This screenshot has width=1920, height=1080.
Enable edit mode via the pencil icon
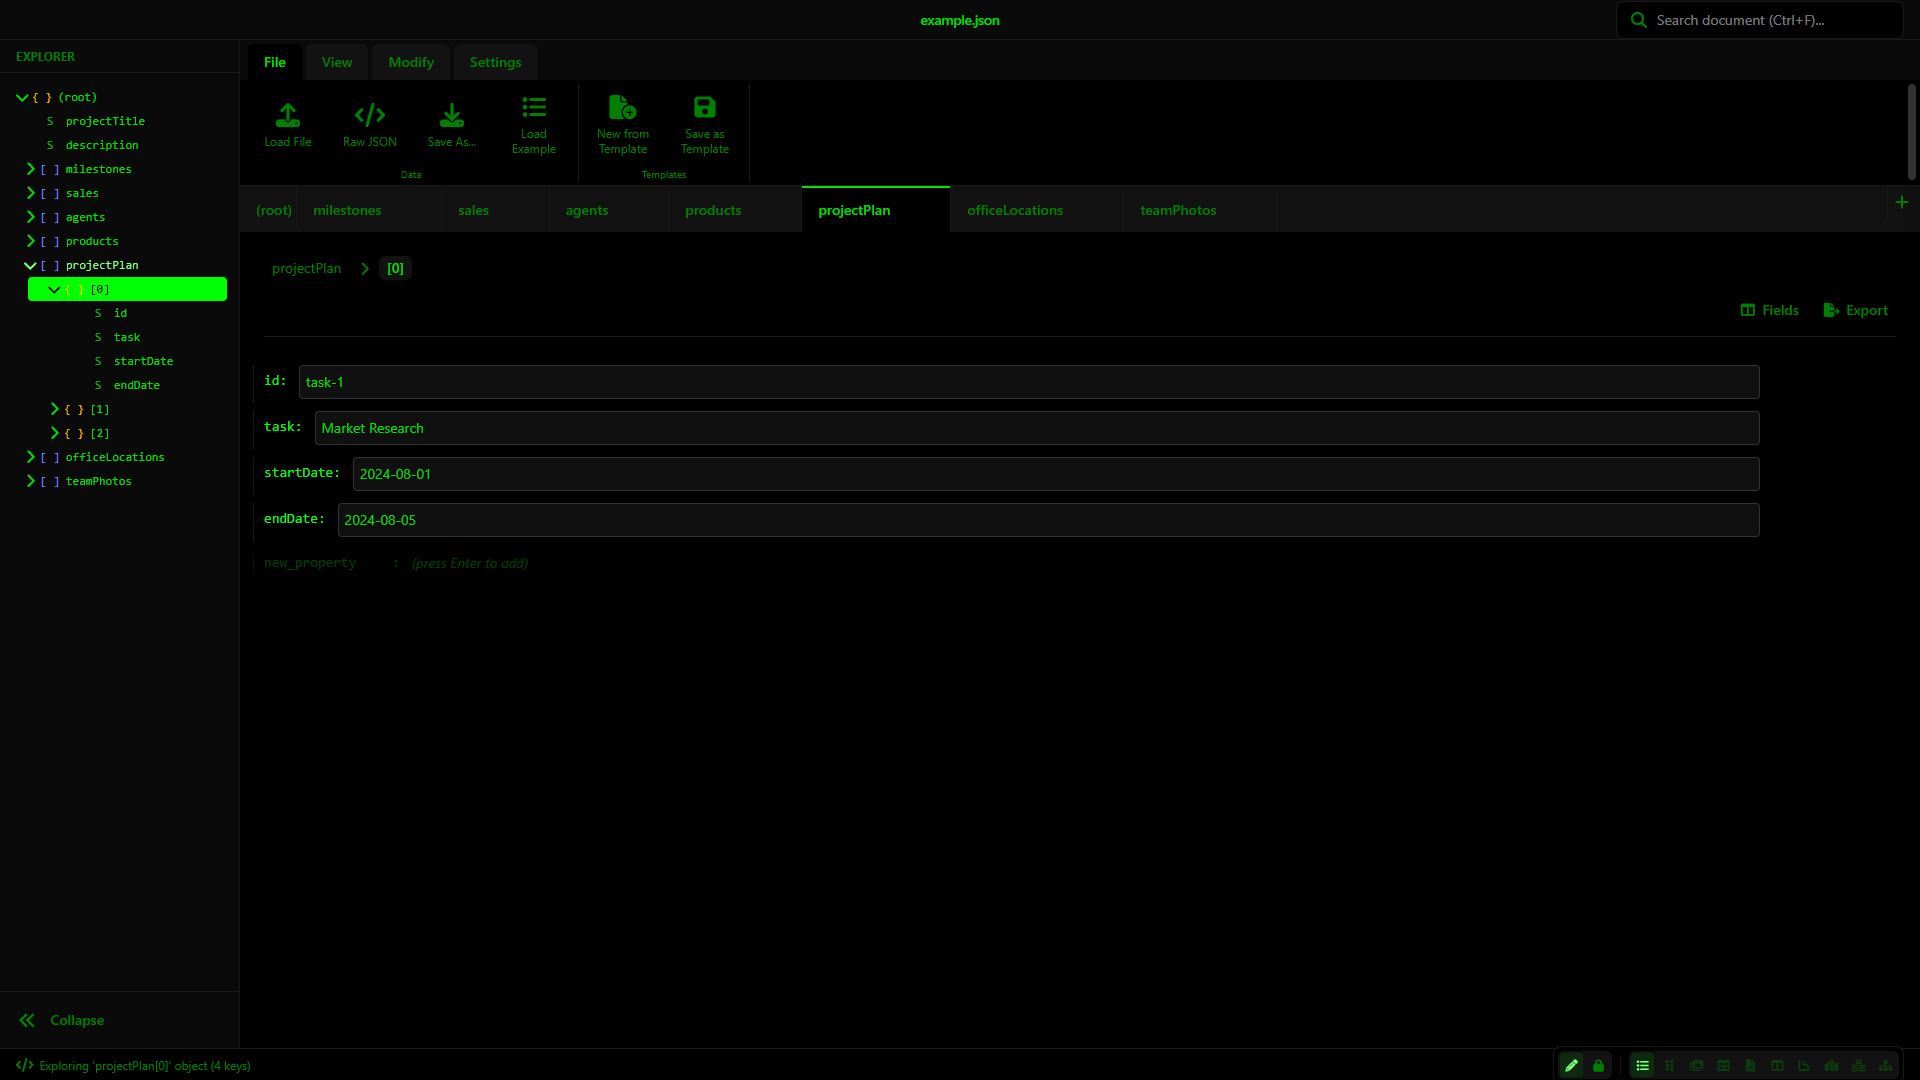point(1570,1066)
